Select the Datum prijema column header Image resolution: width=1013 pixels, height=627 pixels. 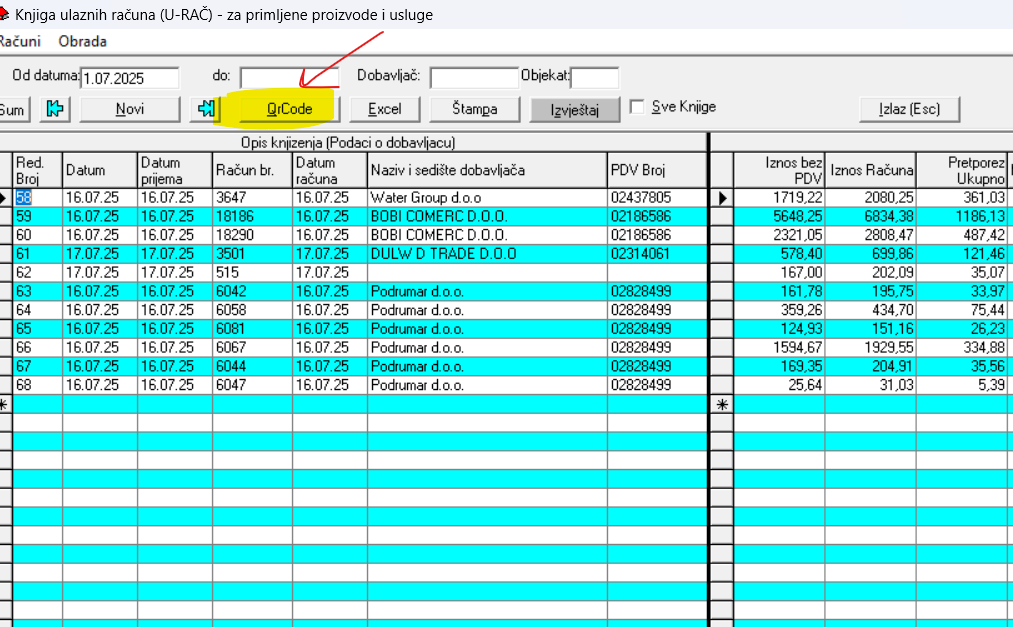174,170
